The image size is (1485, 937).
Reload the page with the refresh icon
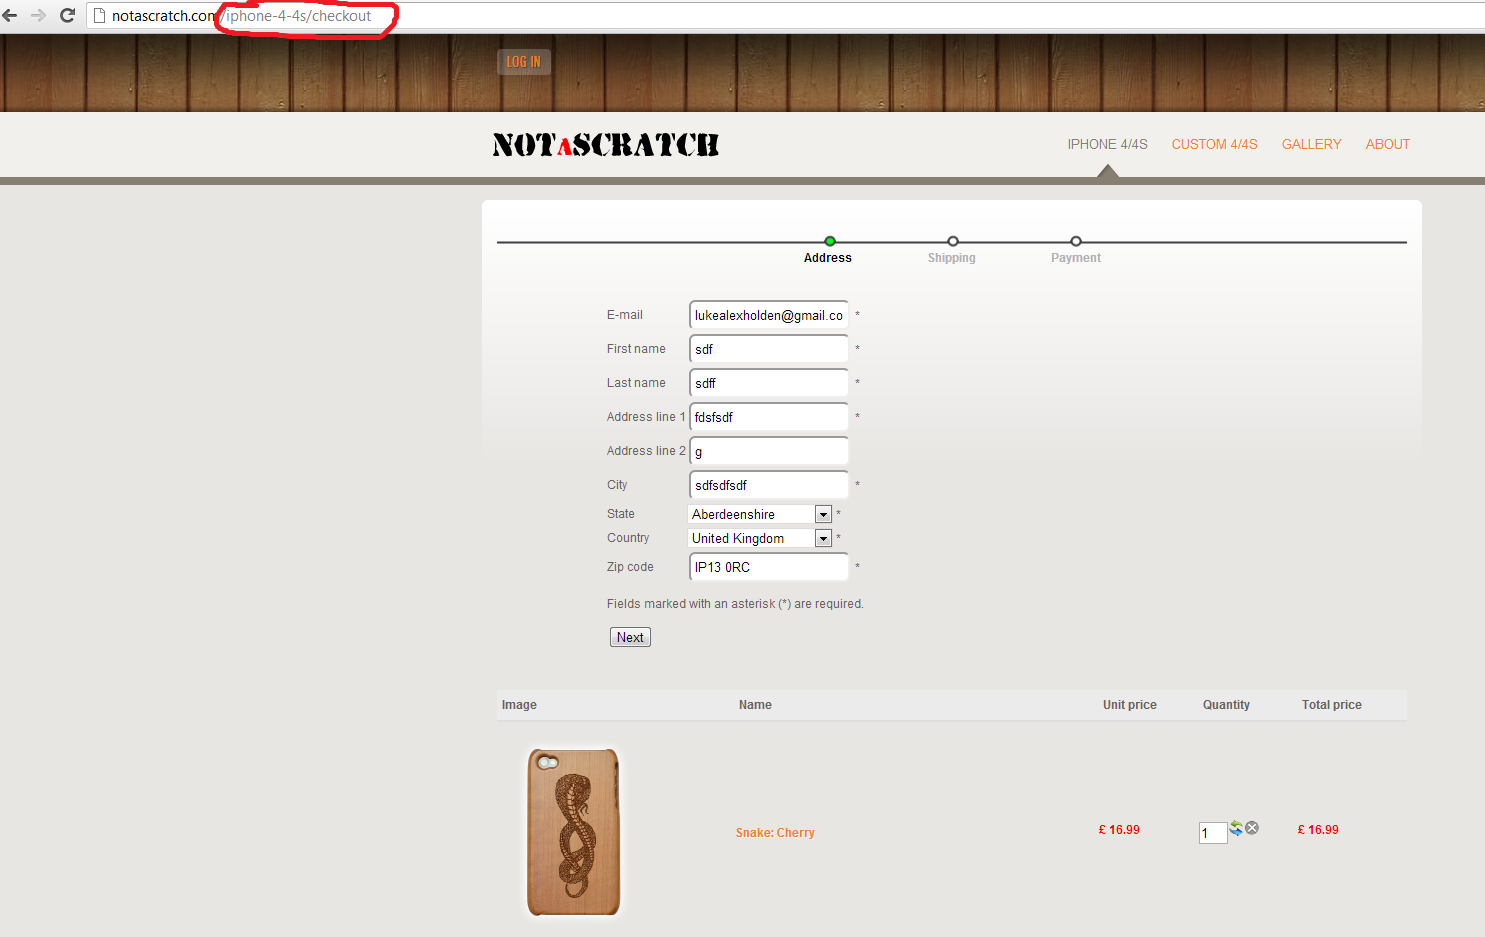[68, 16]
